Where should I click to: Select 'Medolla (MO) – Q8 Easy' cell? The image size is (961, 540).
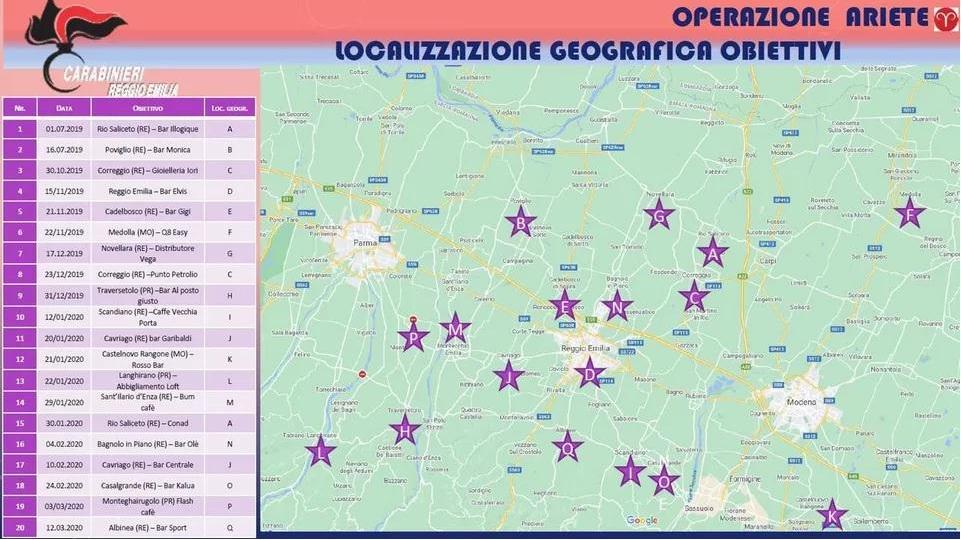pyautogui.click(x=148, y=232)
